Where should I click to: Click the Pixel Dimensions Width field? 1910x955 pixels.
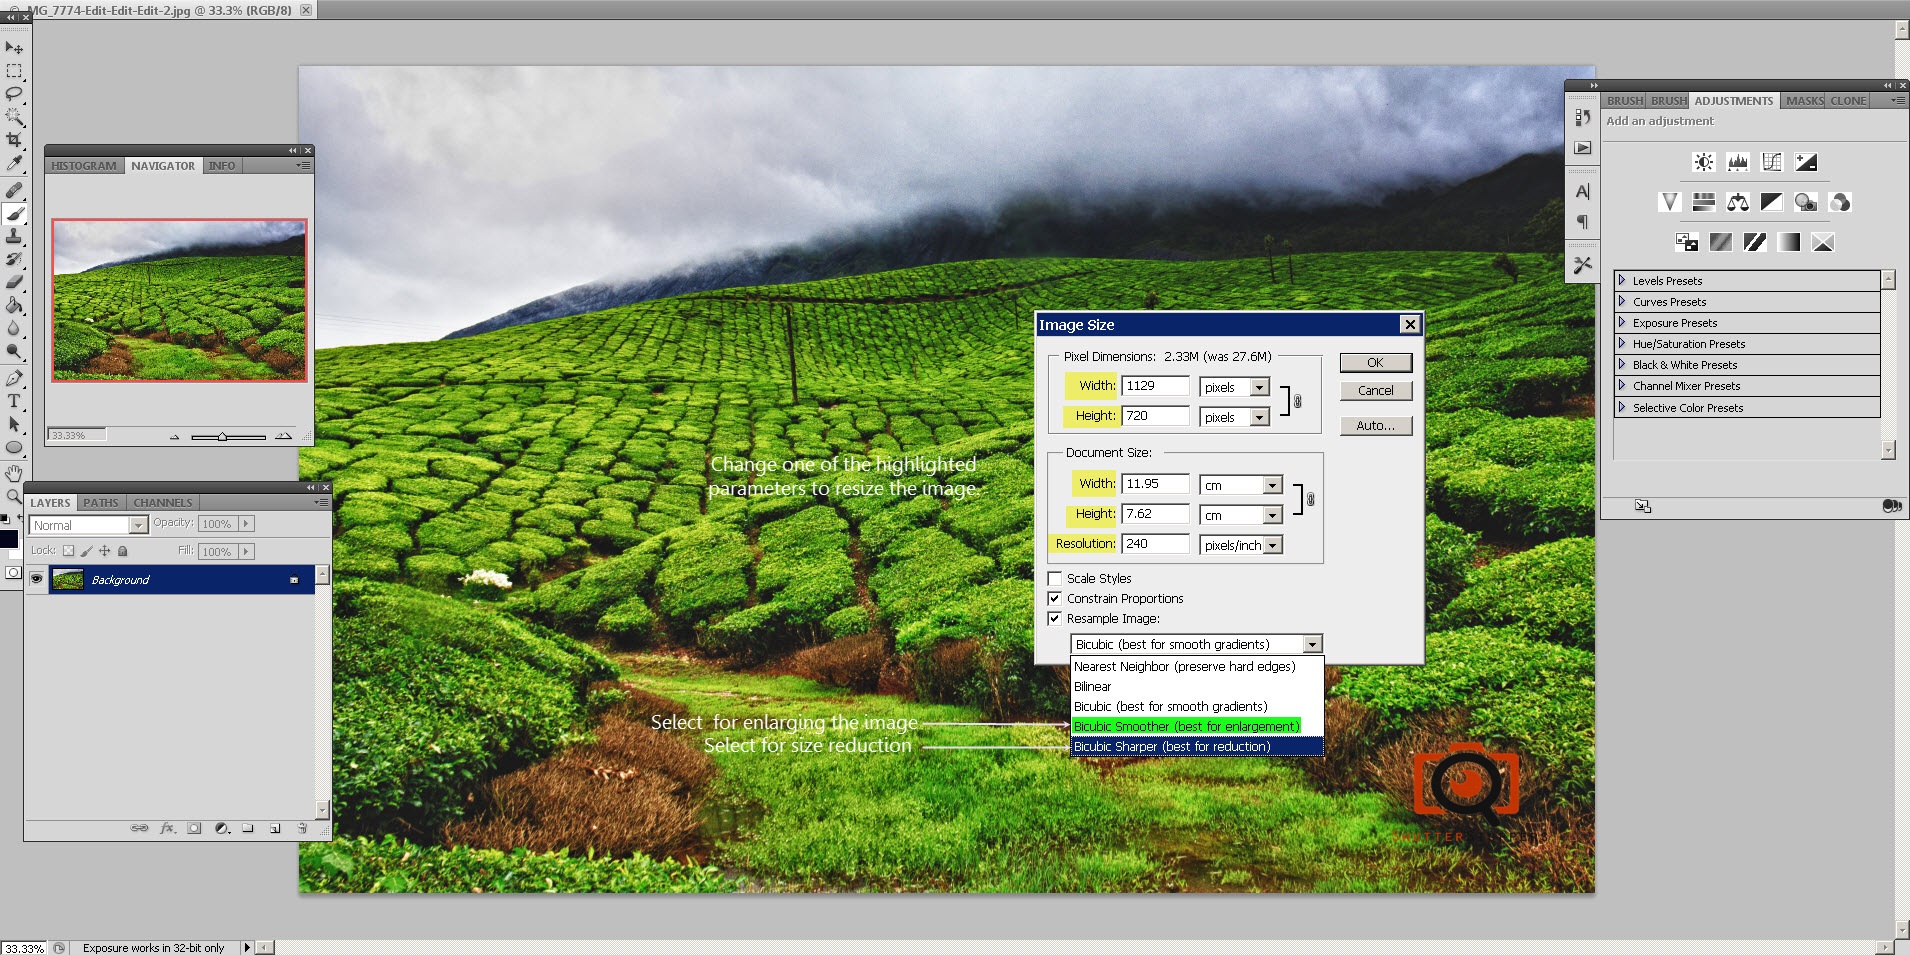1155,386
